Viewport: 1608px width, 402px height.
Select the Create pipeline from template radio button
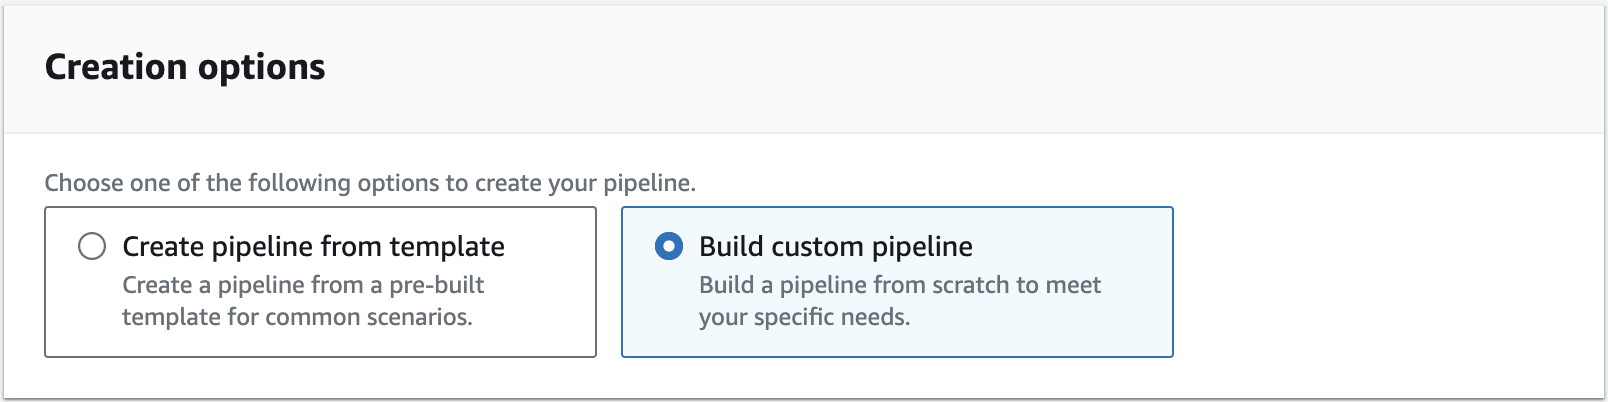click(92, 246)
